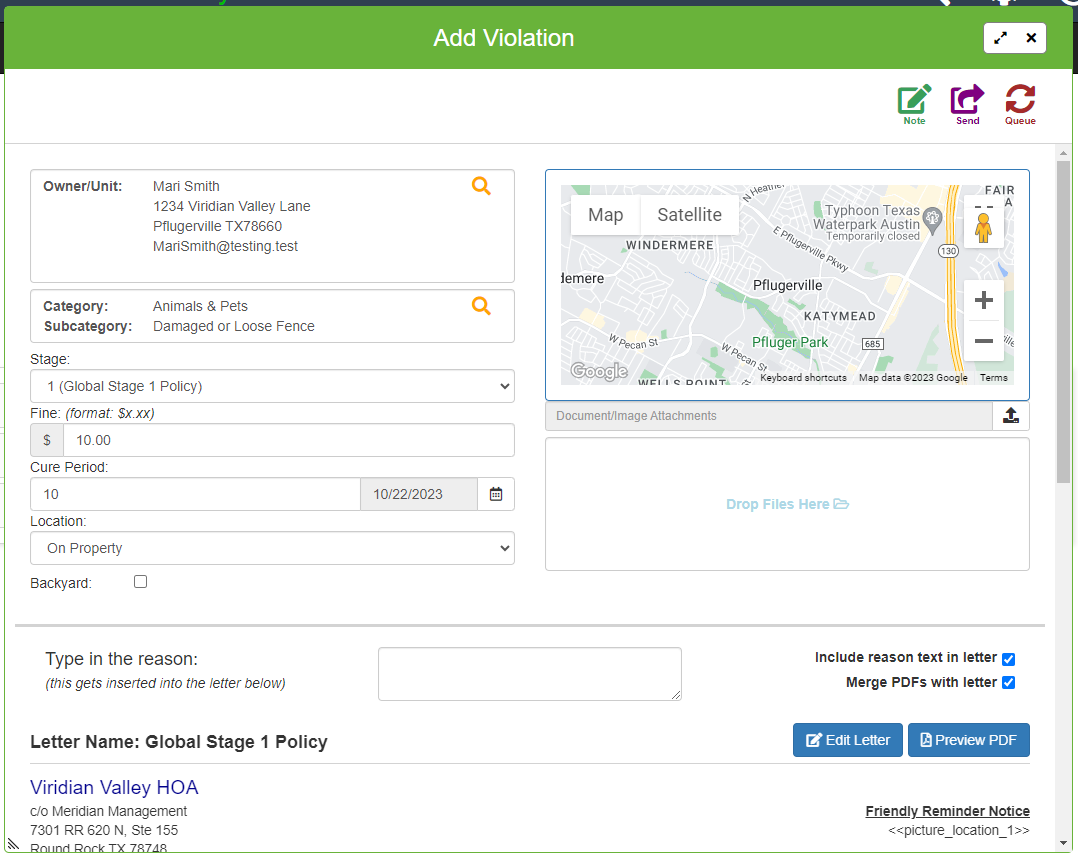The width and height of the screenshot is (1078, 861).
Task: Click the Send icon
Action: [967, 105]
